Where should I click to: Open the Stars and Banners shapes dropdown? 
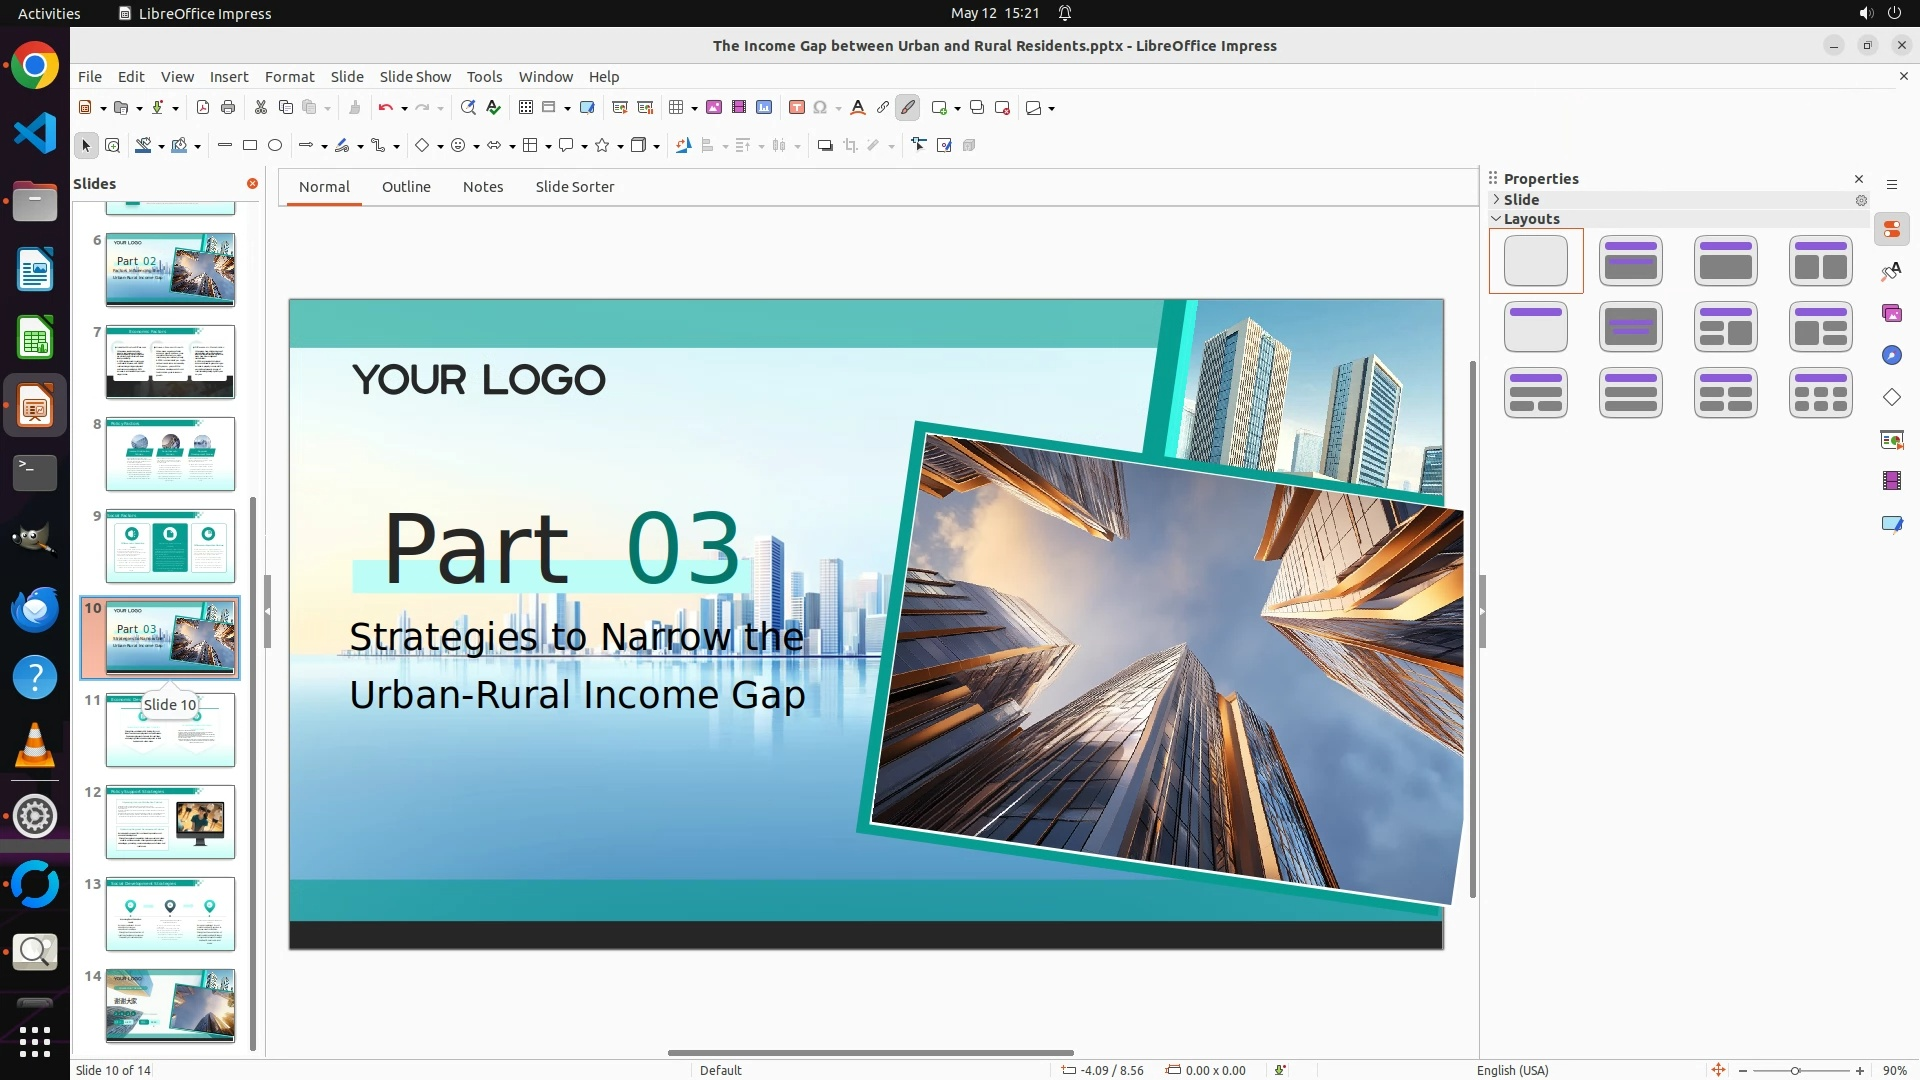pos(620,147)
